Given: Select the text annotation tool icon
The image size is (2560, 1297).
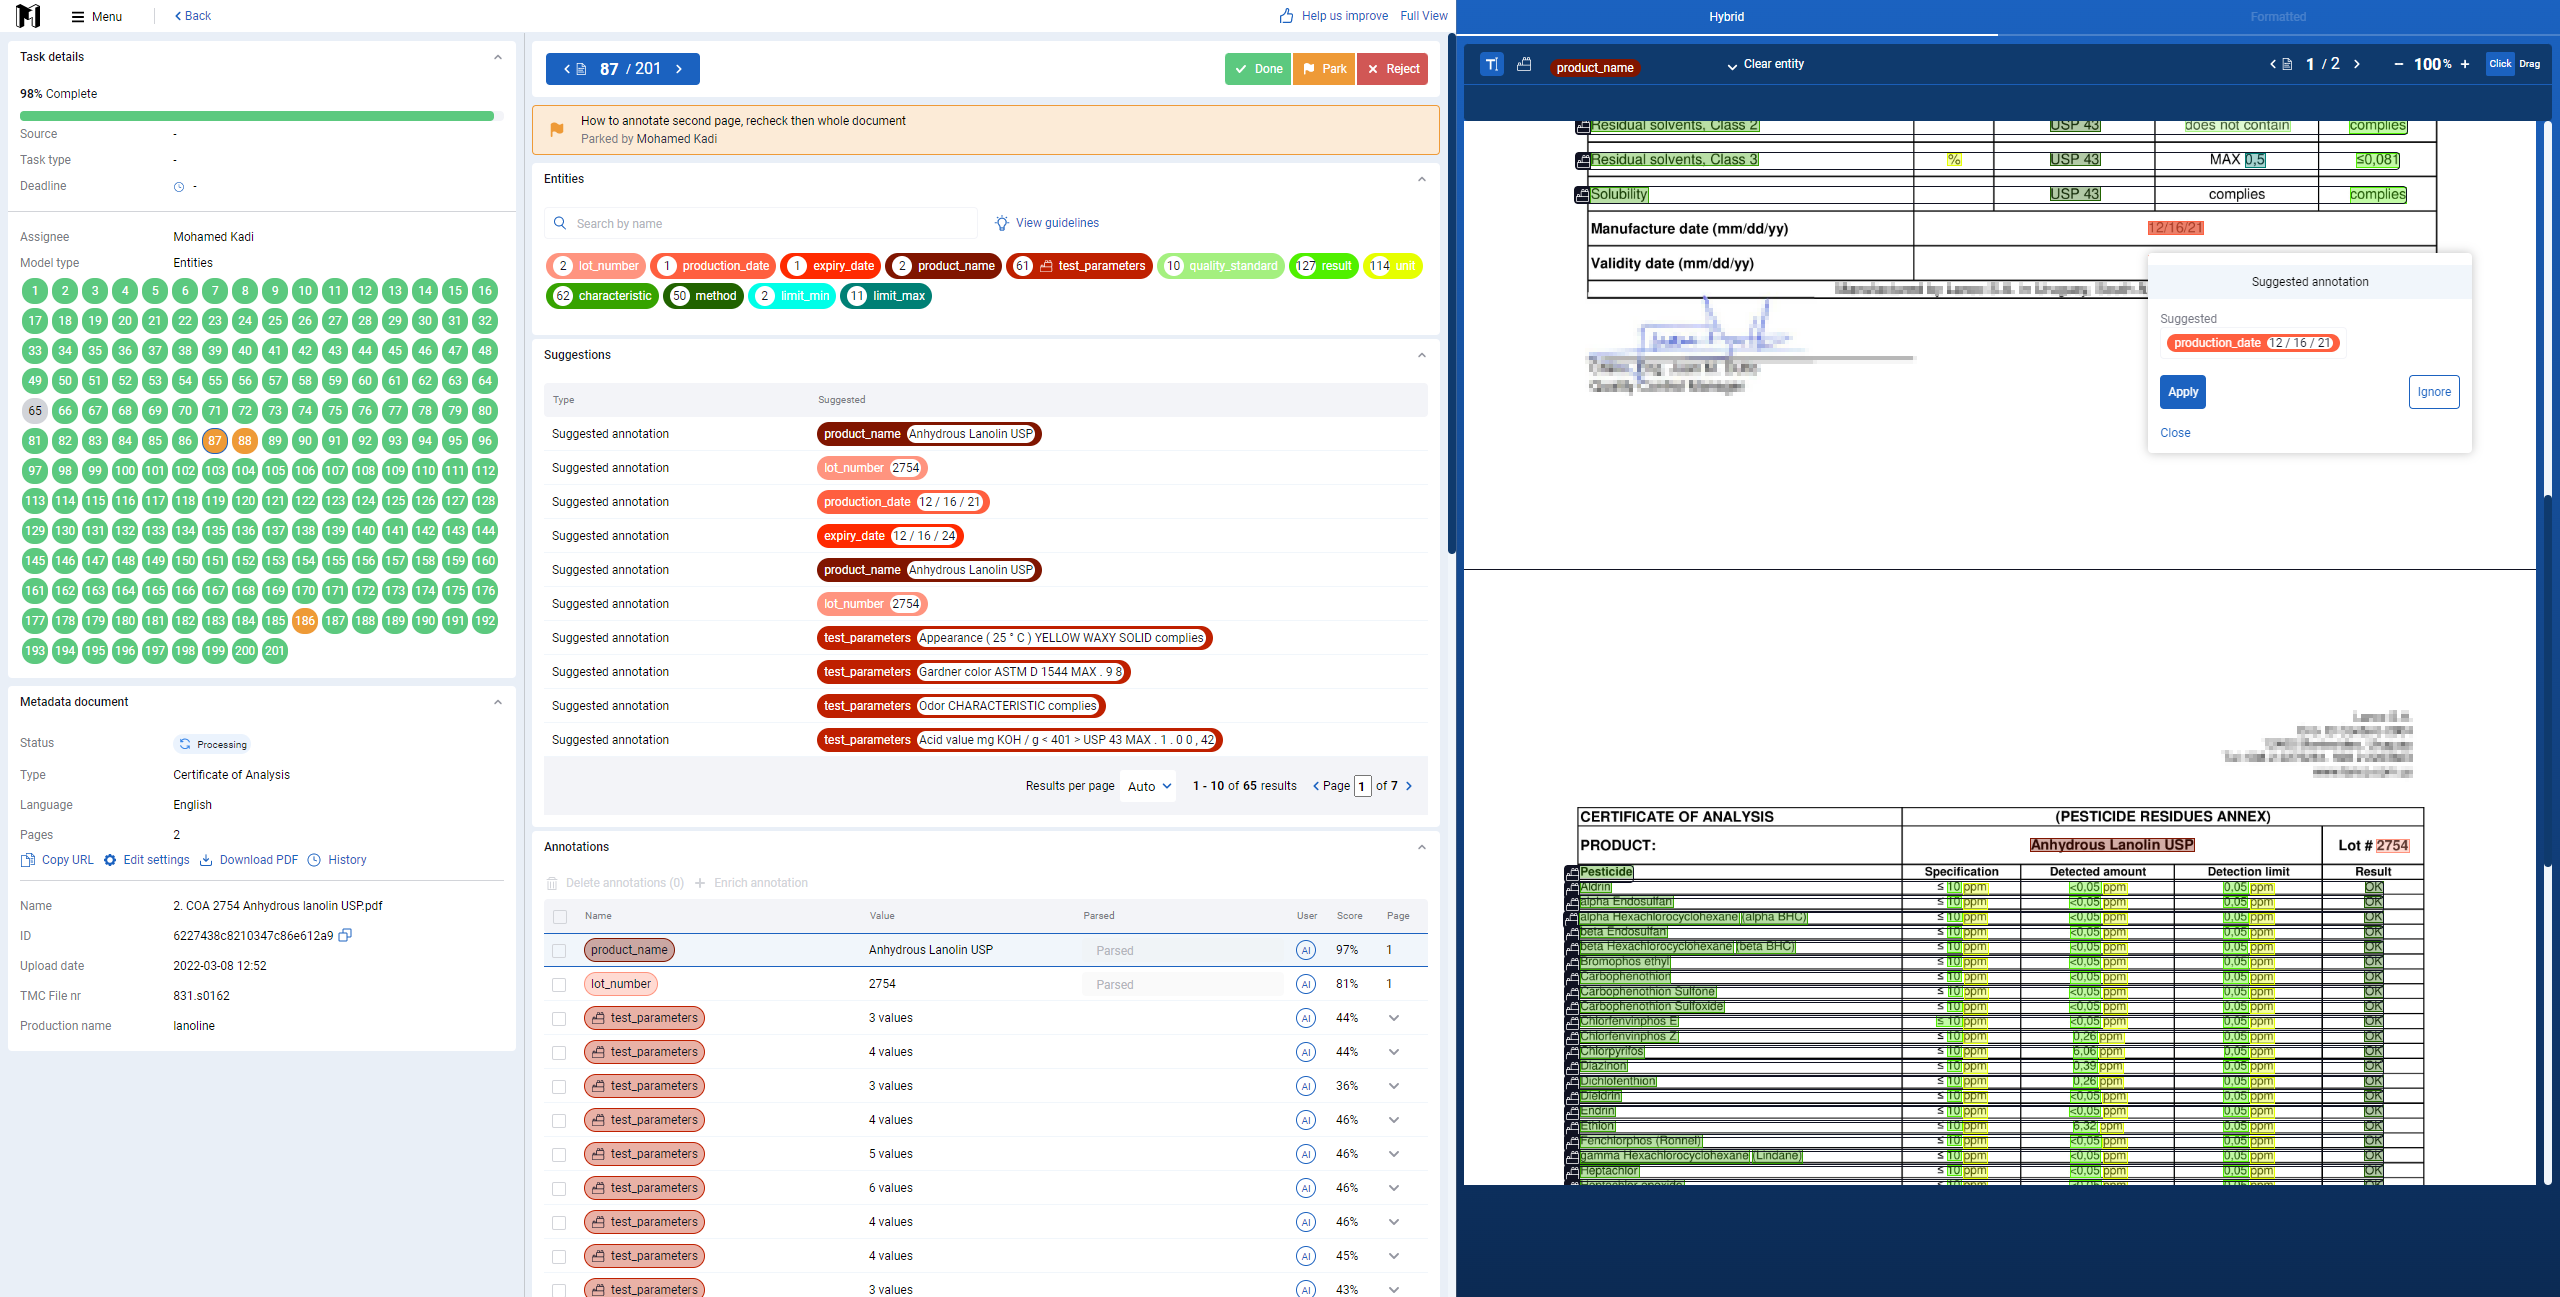Looking at the screenshot, I should [x=1491, y=64].
